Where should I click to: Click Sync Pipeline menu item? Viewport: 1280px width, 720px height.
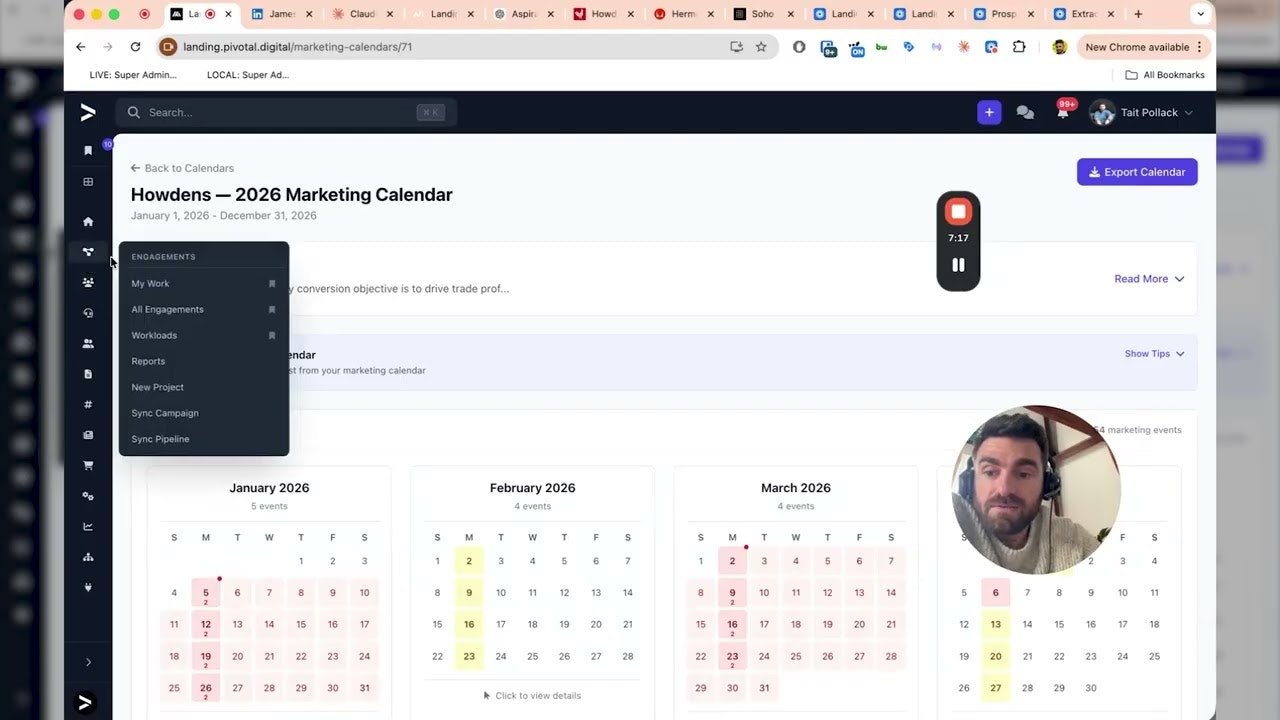point(160,440)
